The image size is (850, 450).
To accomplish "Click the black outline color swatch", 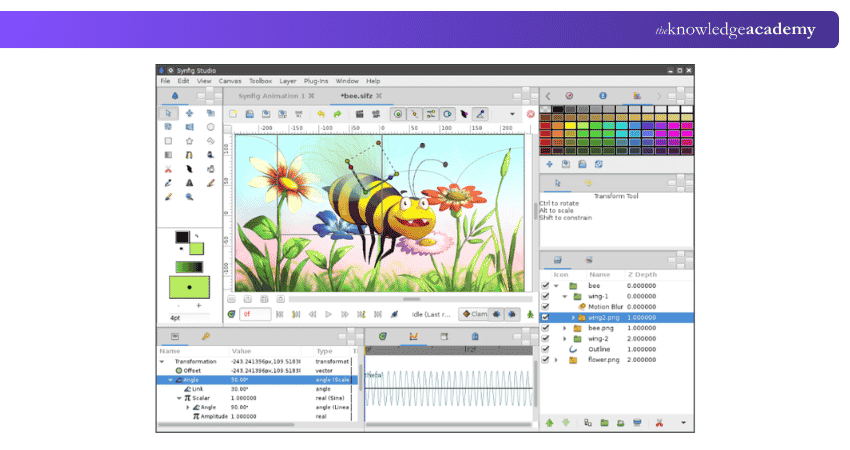I will 182,237.
